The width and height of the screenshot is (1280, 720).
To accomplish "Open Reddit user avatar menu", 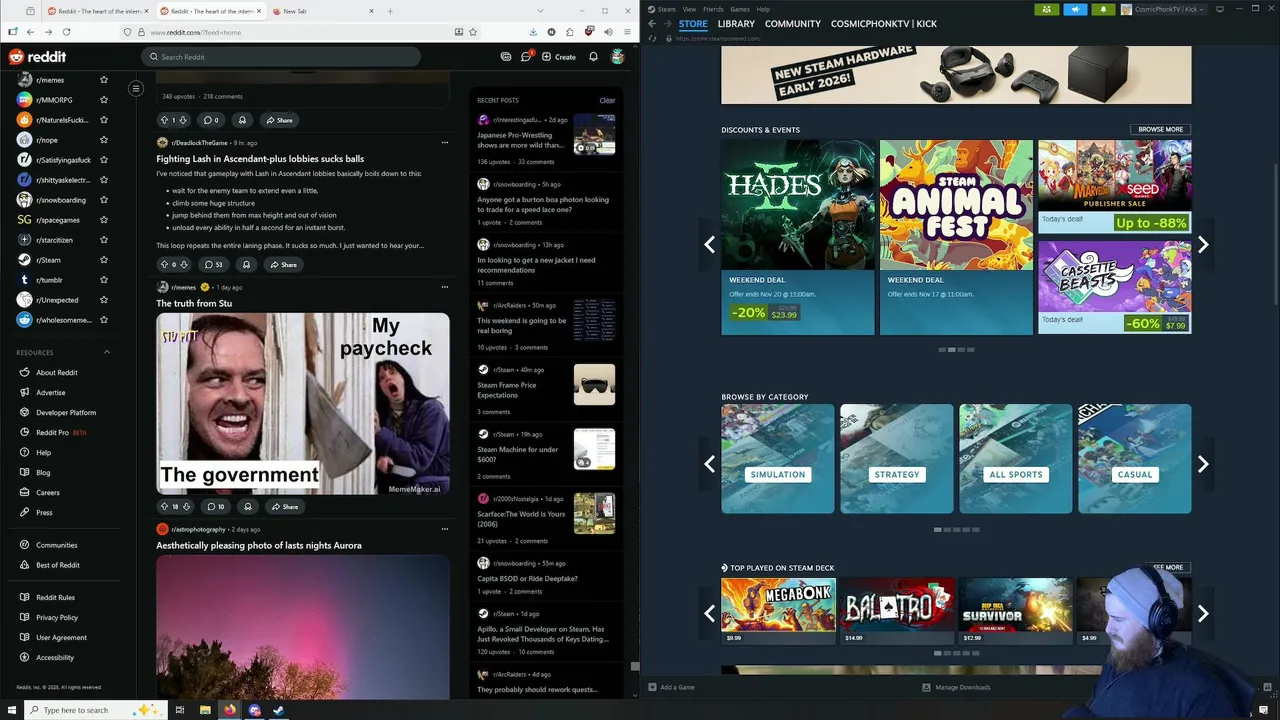I will pyautogui.click(x=618, y=57).
